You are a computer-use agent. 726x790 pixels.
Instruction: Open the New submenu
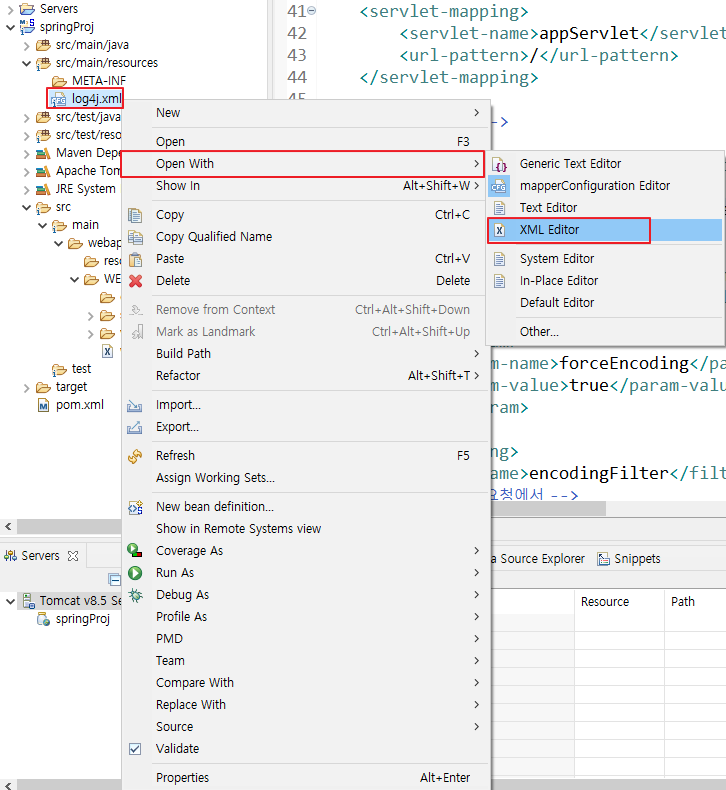coord(305,113)
